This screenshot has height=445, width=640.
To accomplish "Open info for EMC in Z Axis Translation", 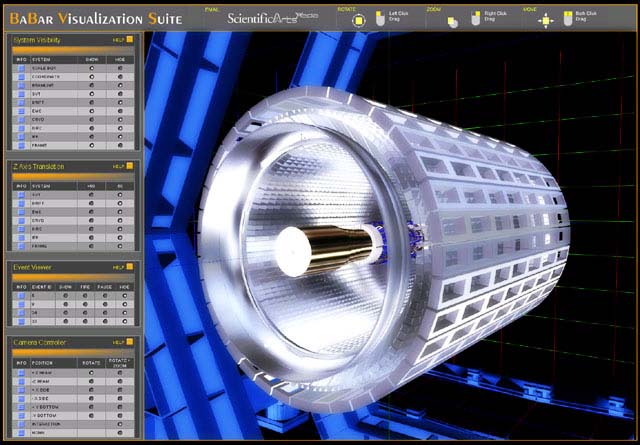I will pyautogui.click(x=21, y=212).
